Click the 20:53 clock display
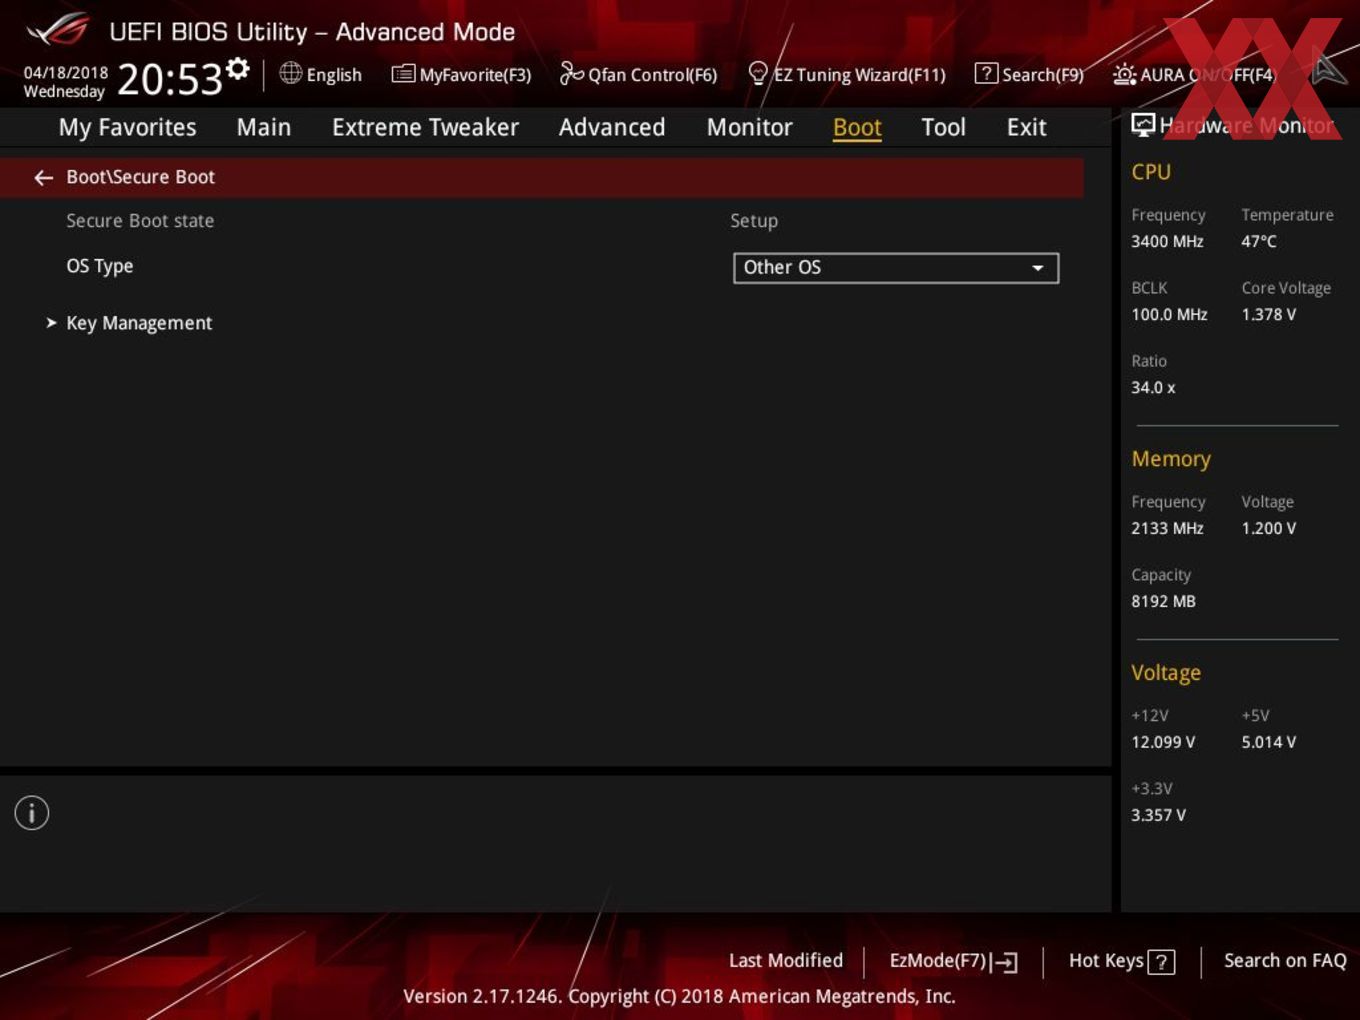This screenshot has width=1360, height=1020. pos(170,79)
